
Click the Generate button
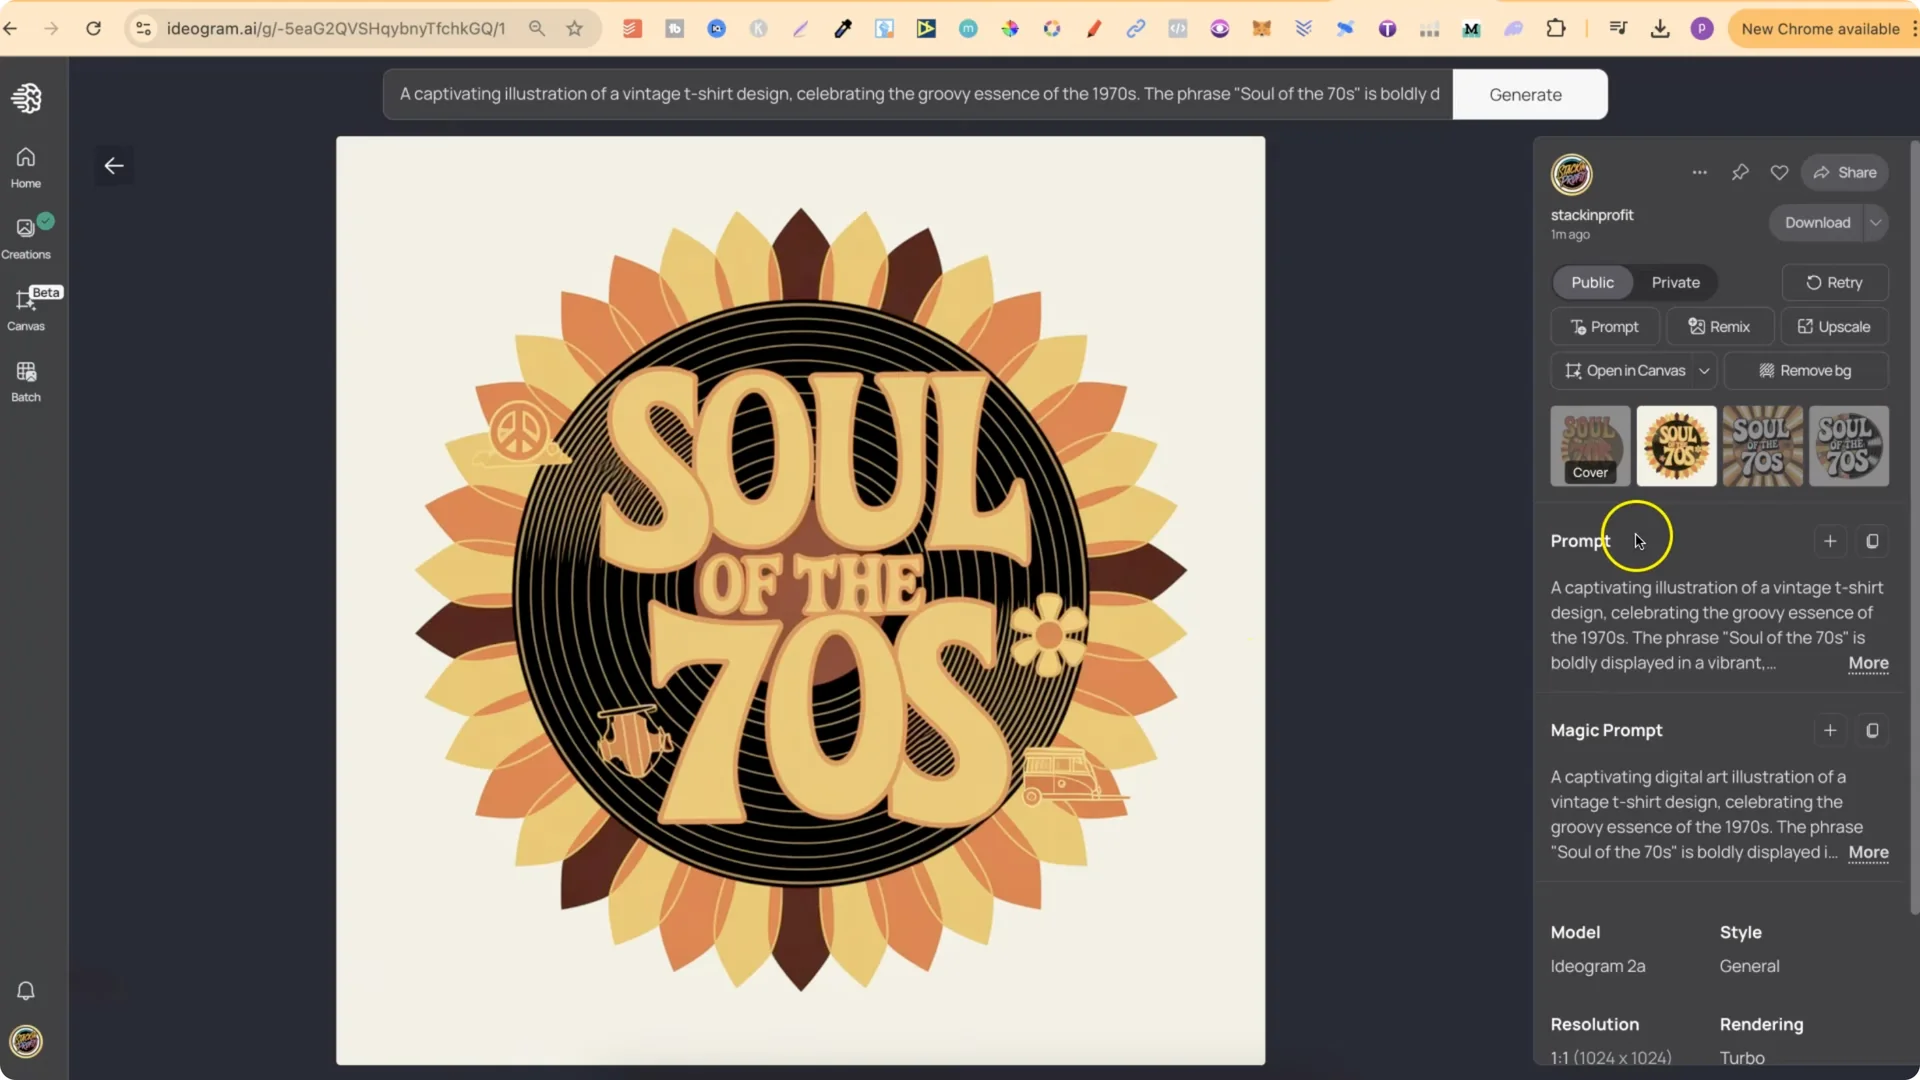click(1525, 94)
